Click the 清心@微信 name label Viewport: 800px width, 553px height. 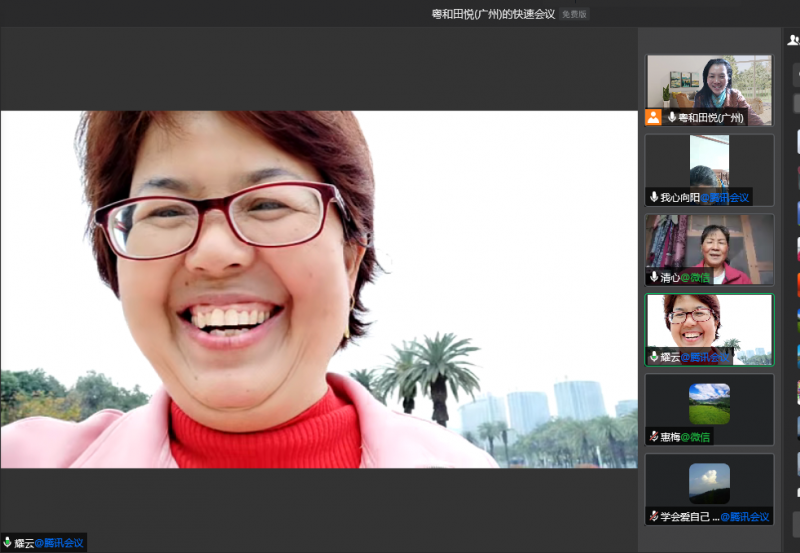coord(685,277)
